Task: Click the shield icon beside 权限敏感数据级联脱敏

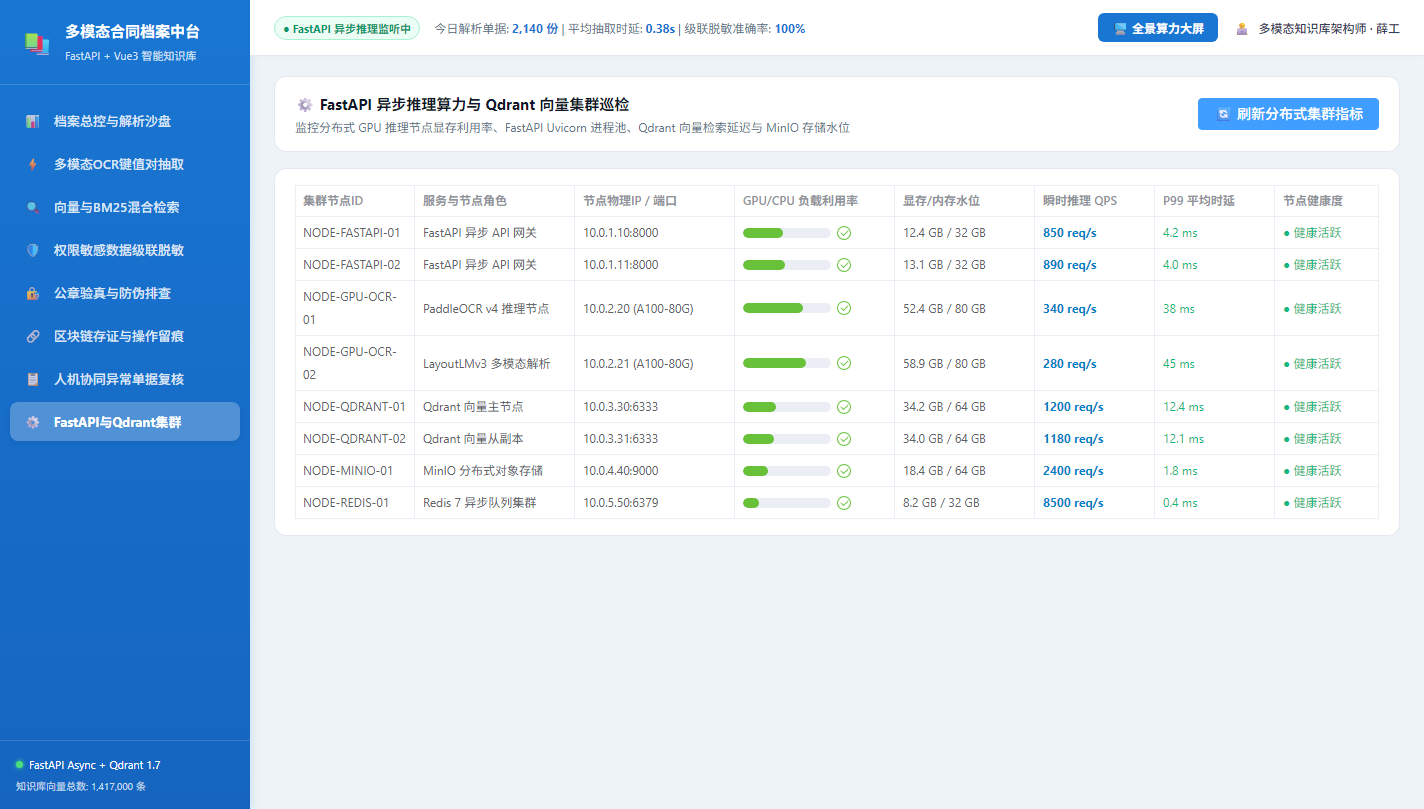Action: tap(33, 251)
